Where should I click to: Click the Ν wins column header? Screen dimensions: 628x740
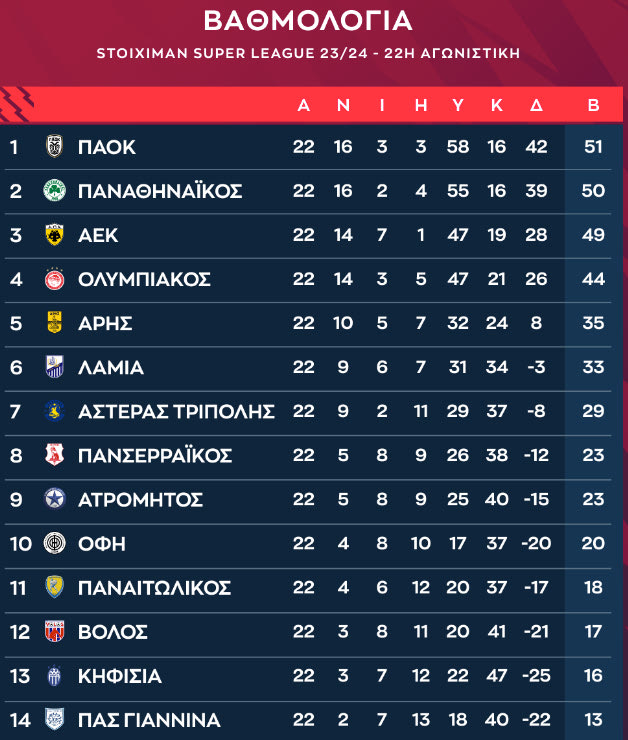click(343, 105)
